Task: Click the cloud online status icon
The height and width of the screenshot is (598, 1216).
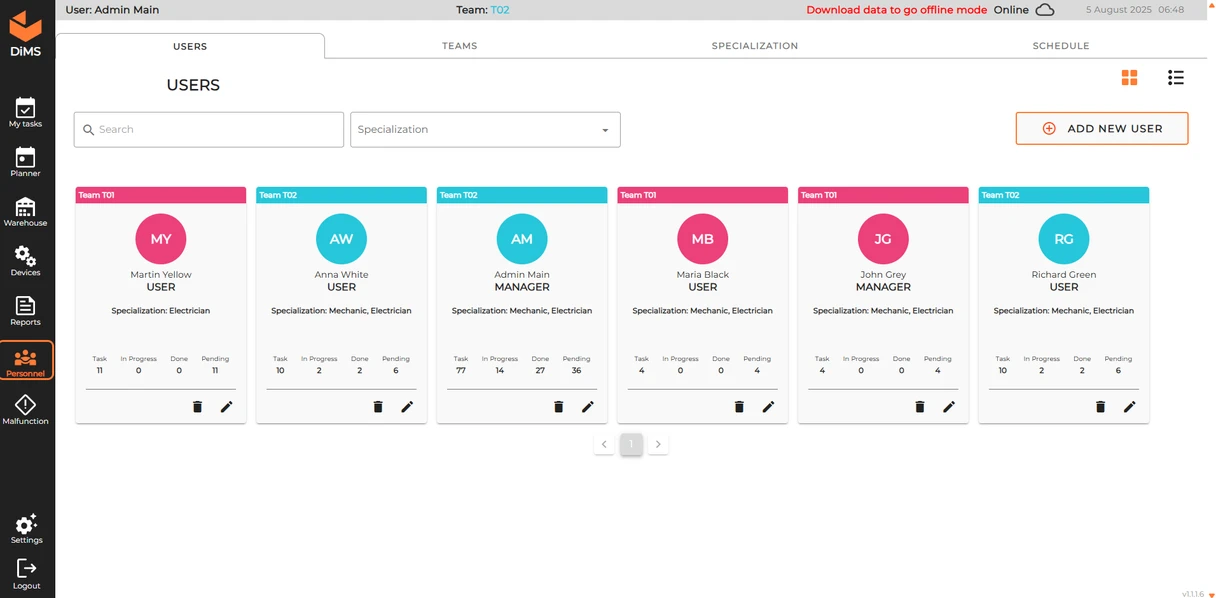Action: pos(1044,10)
